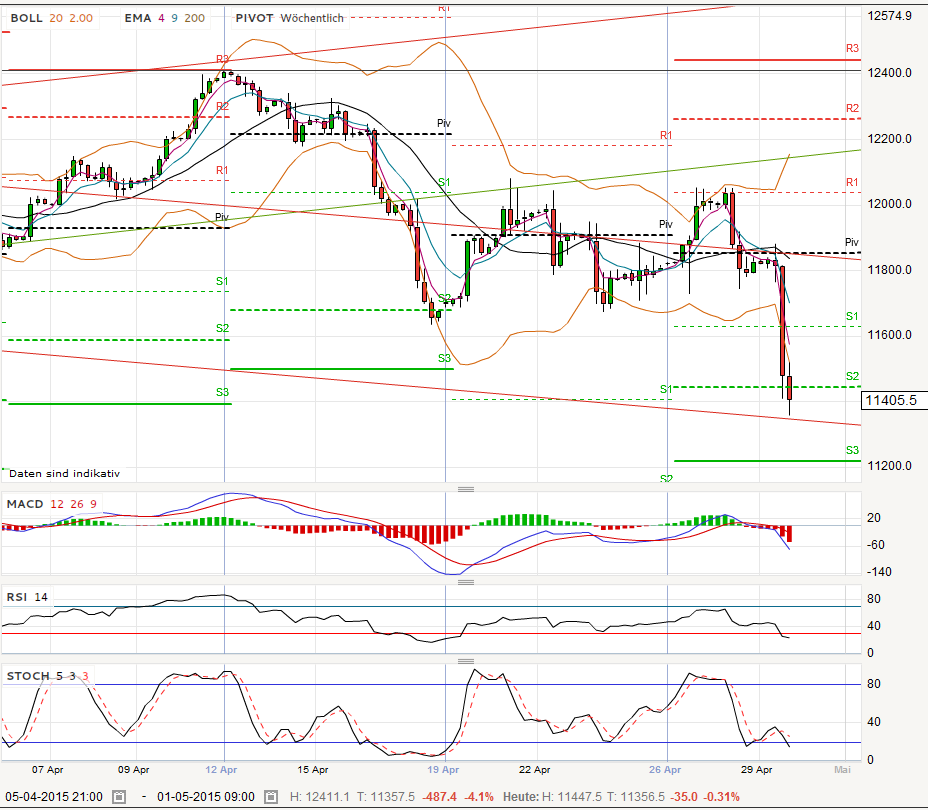Select the RSI 14 indicator label

coord(27,597)
